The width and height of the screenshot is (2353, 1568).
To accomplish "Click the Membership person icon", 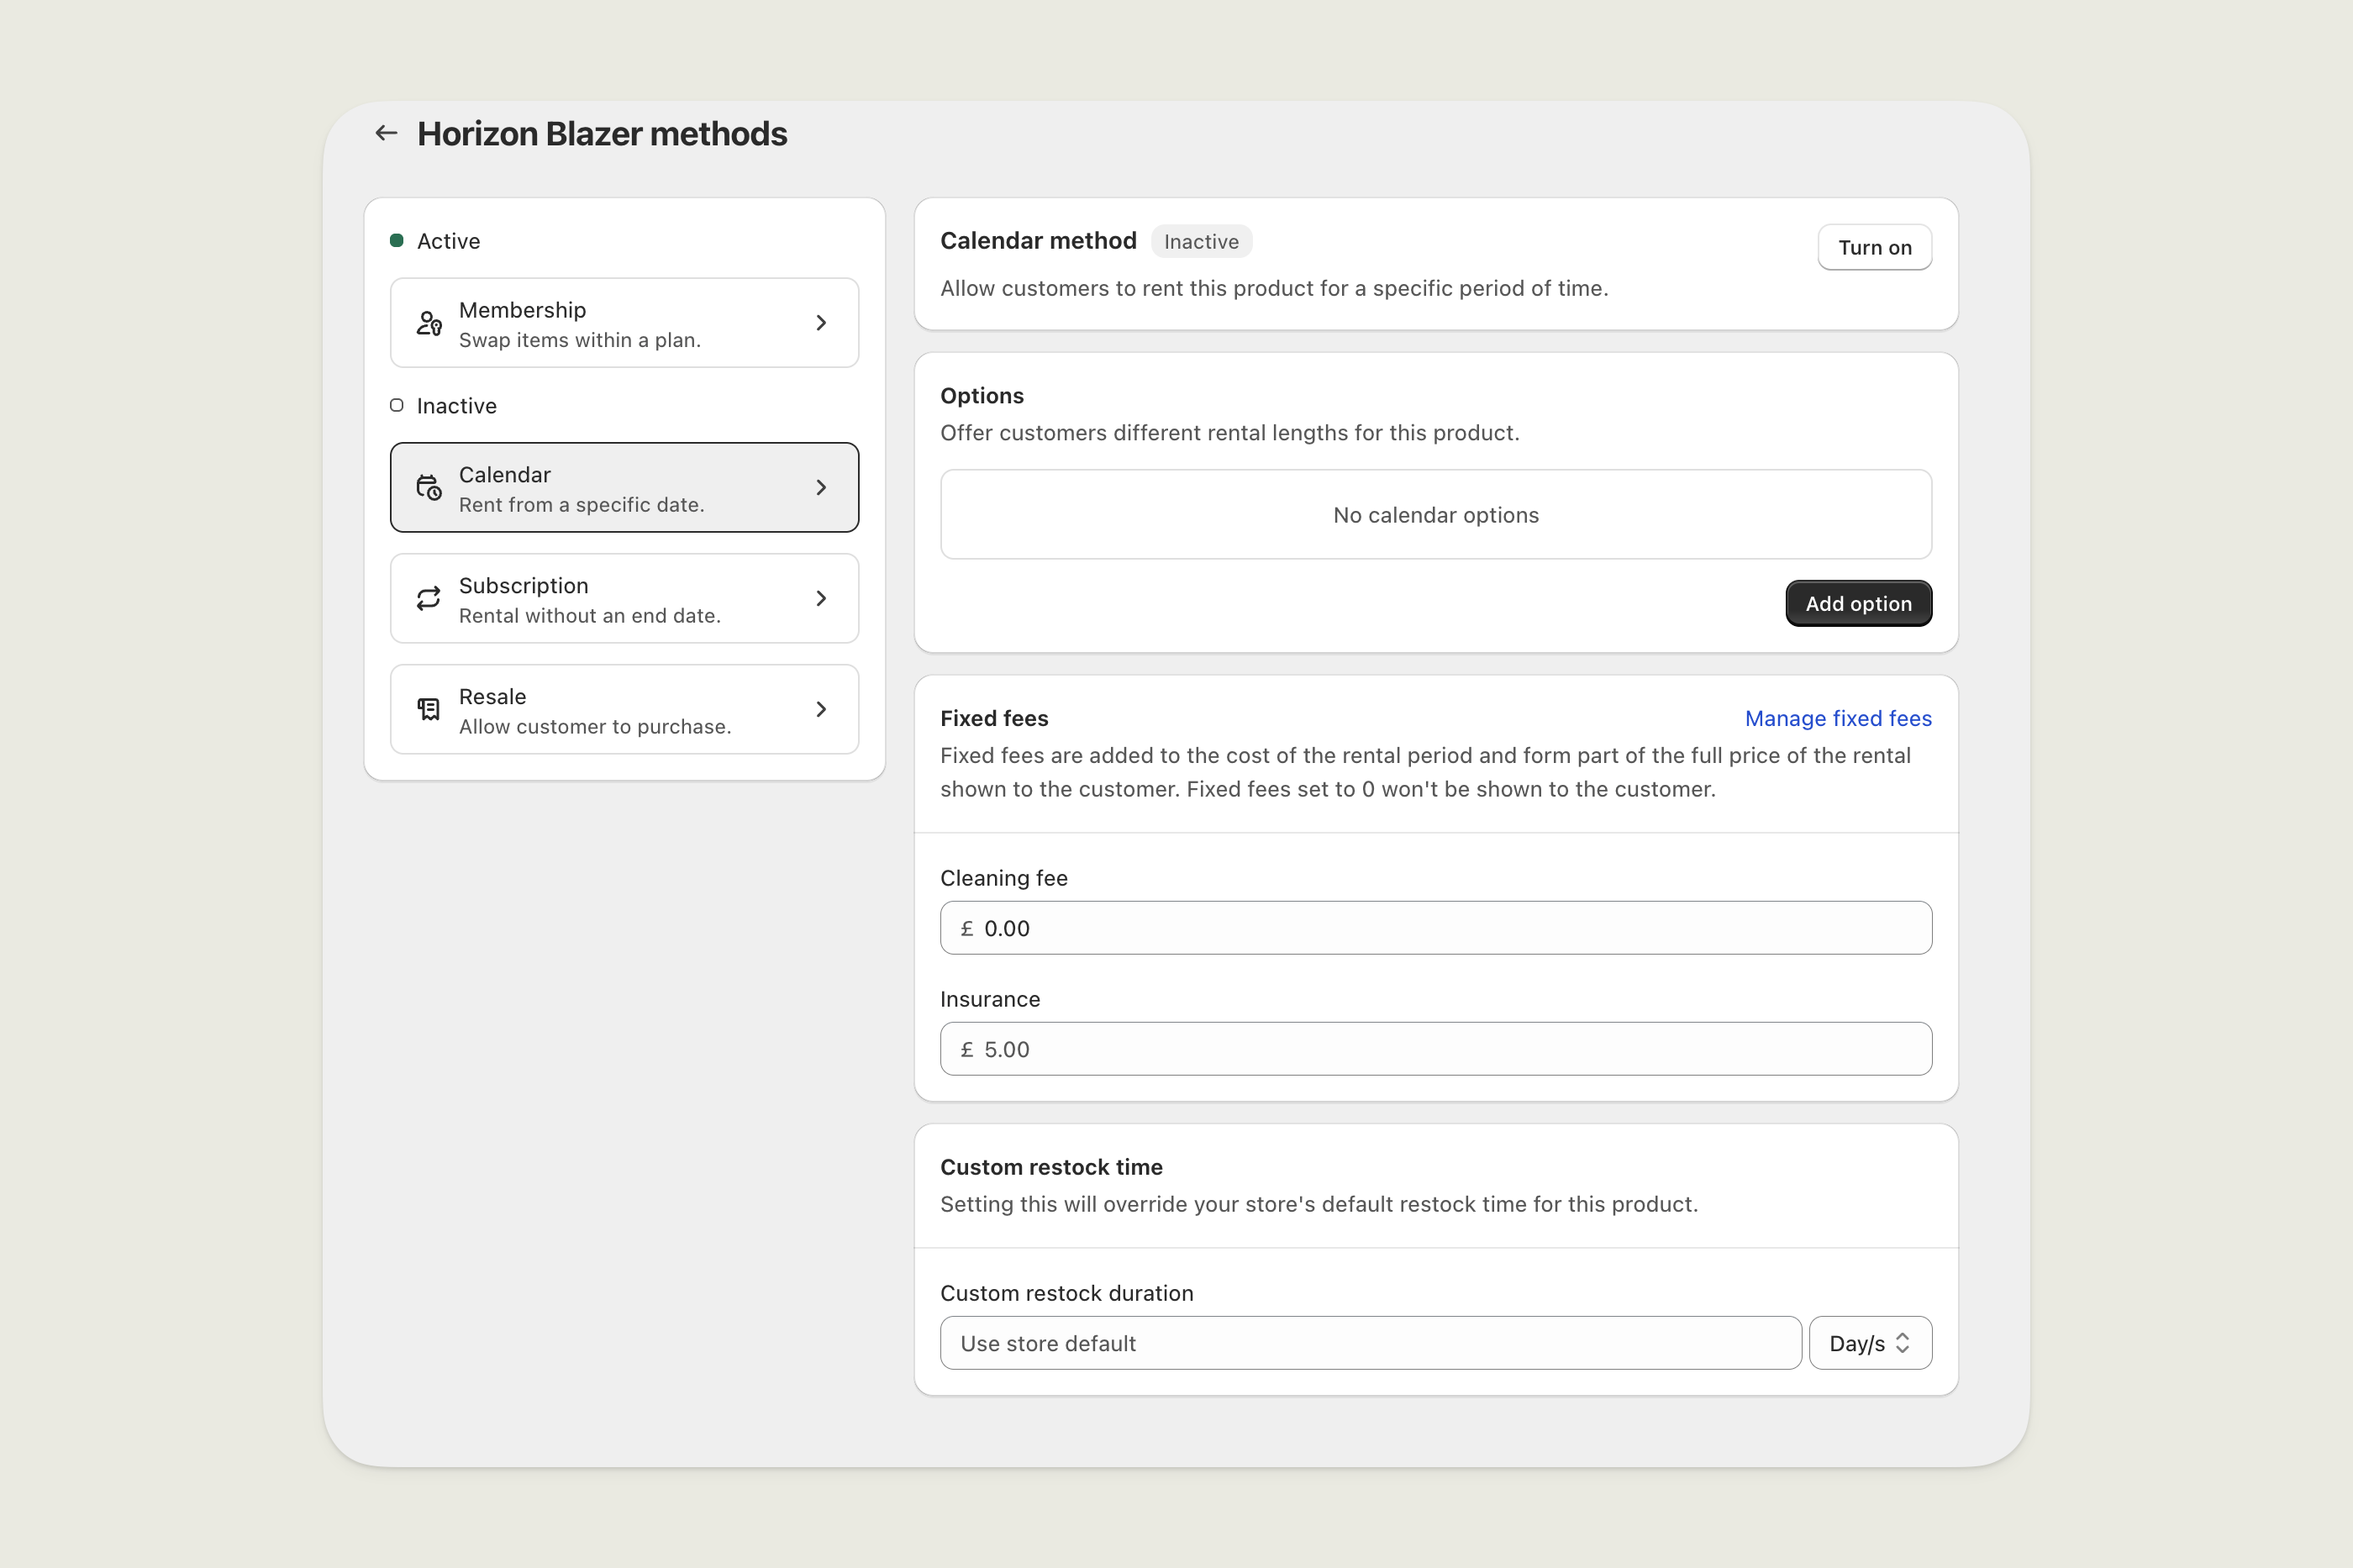I will (429, 323).
